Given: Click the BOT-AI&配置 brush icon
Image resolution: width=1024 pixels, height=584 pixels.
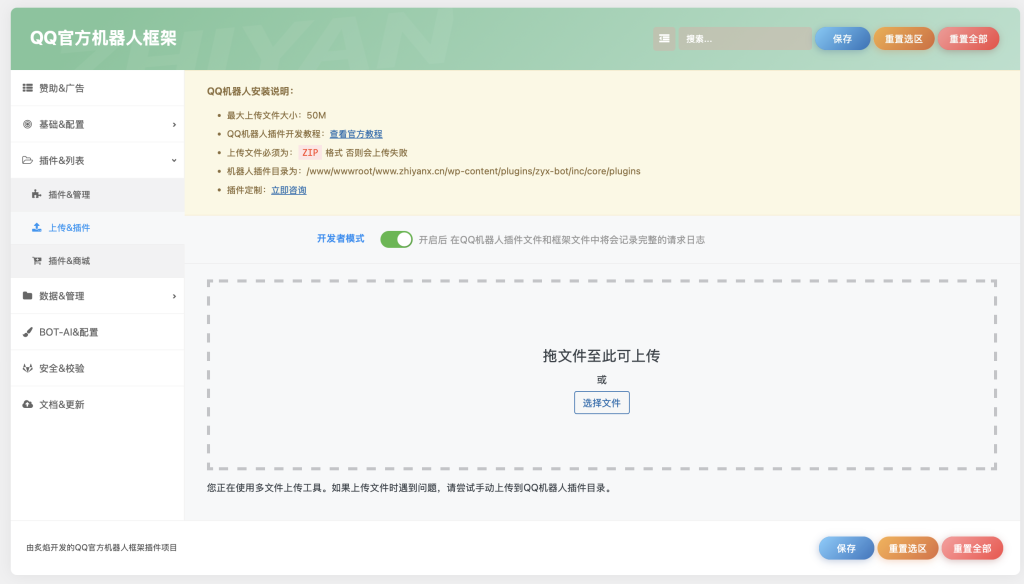Looking at the screenshot, I should pos(27,332).
